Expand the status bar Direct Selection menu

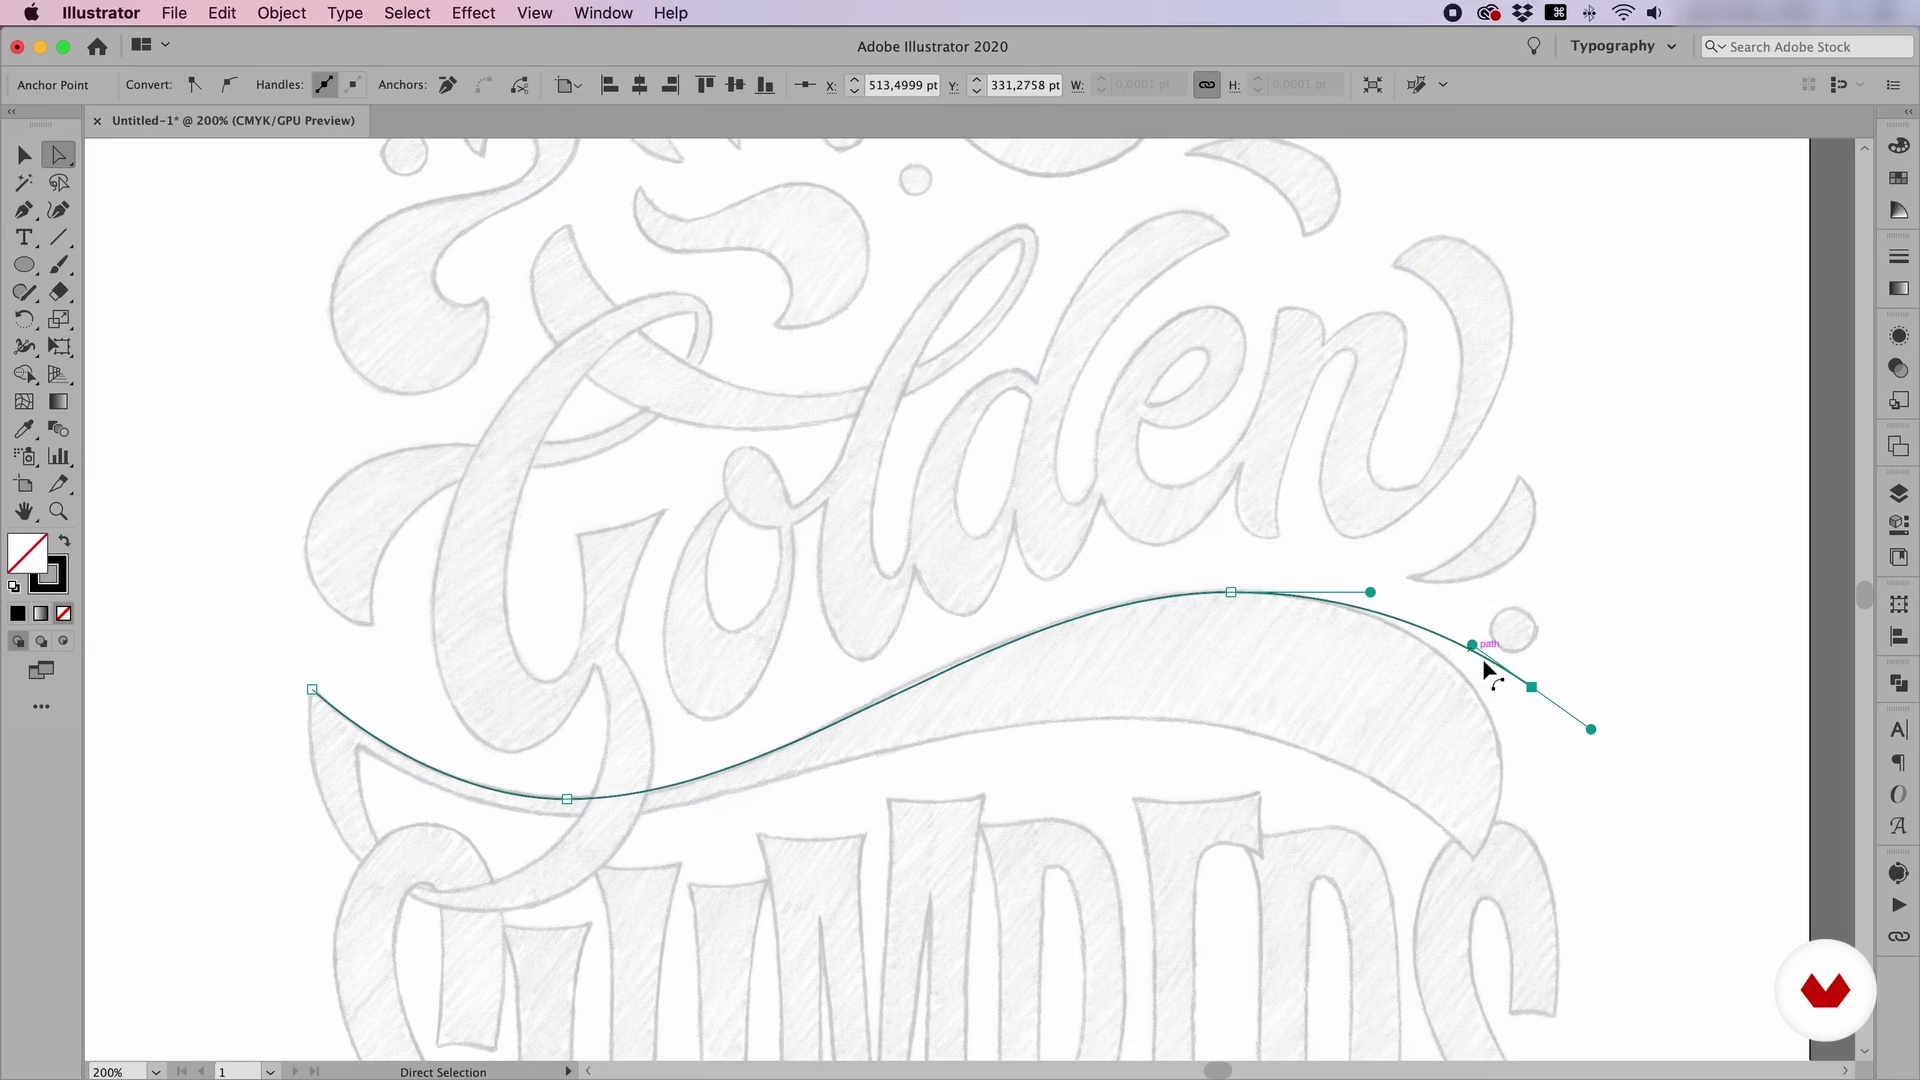(x=568, y=1071)
